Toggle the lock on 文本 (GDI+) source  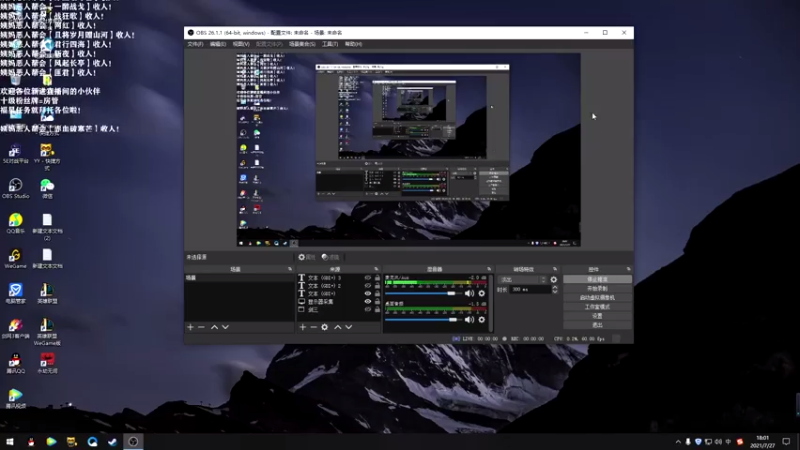tap(377, 294)
